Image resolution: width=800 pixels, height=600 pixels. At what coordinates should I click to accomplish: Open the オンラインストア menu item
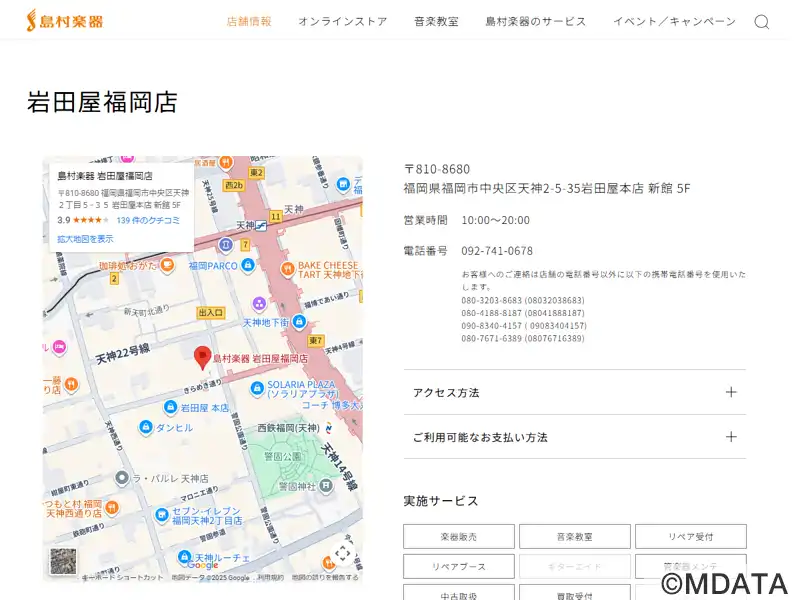[342, 21]
